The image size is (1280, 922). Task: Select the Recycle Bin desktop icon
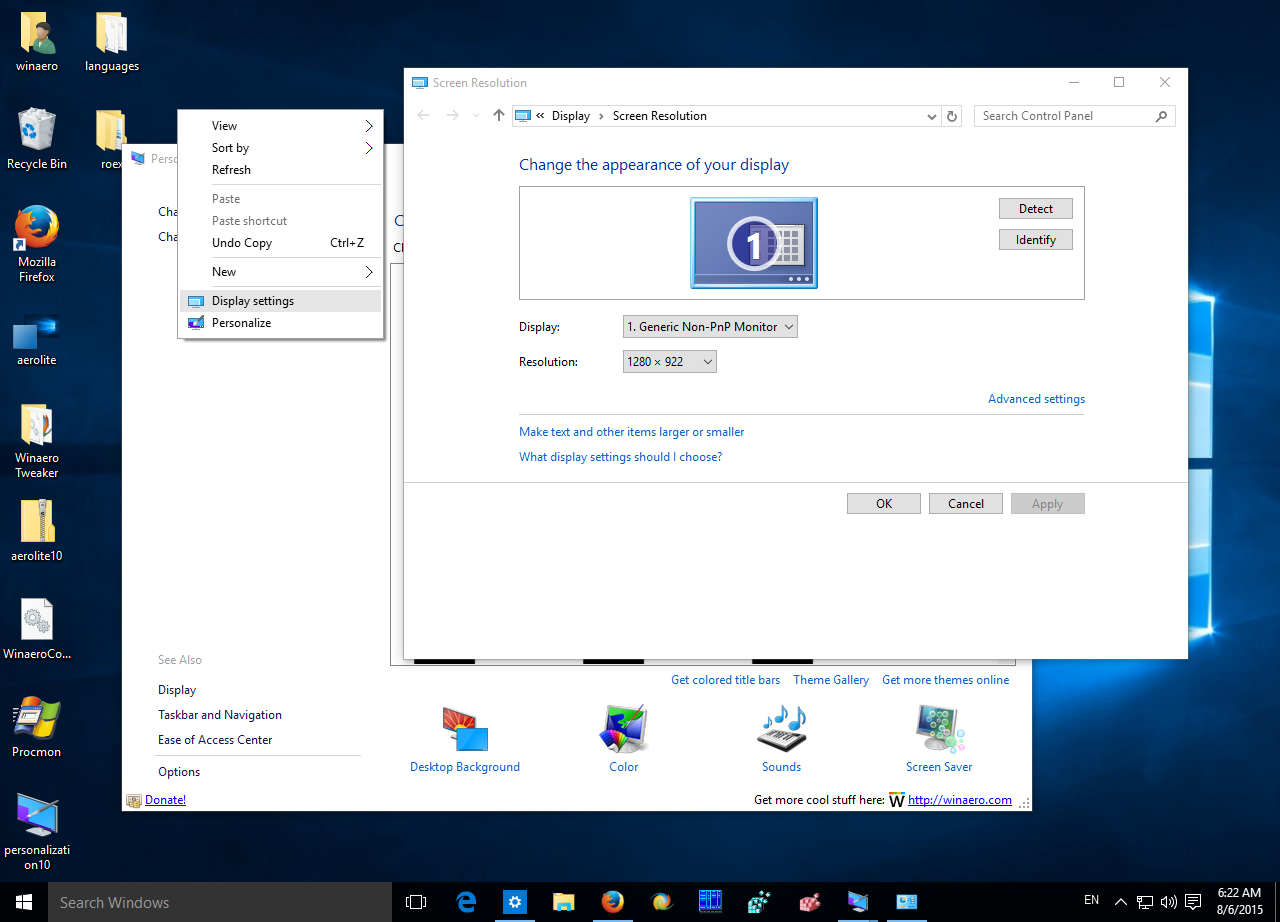37,139
